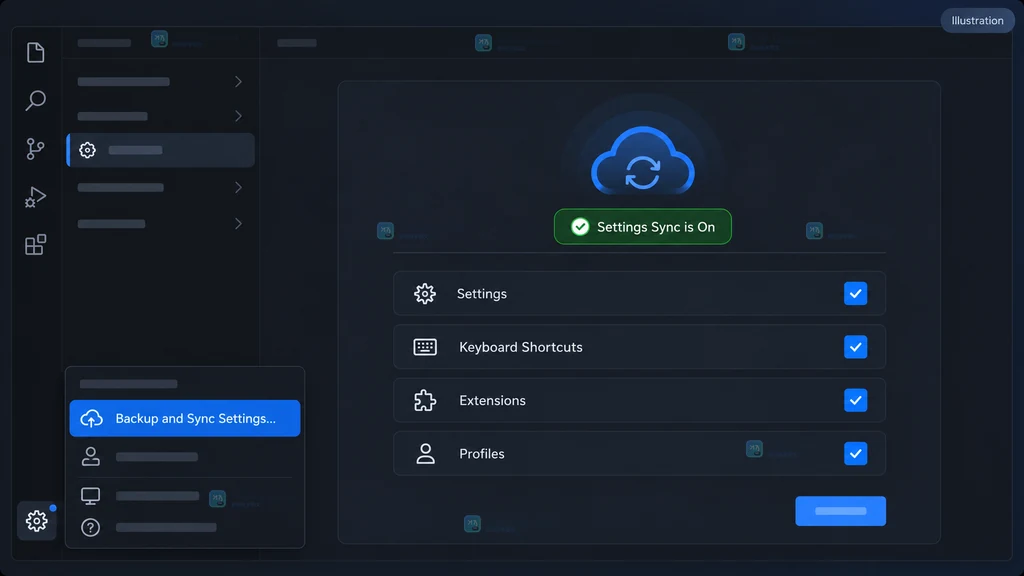Click the cloud sync illustration icon
The width and height of the screenshot is (1024, 576).
(643, 161)
